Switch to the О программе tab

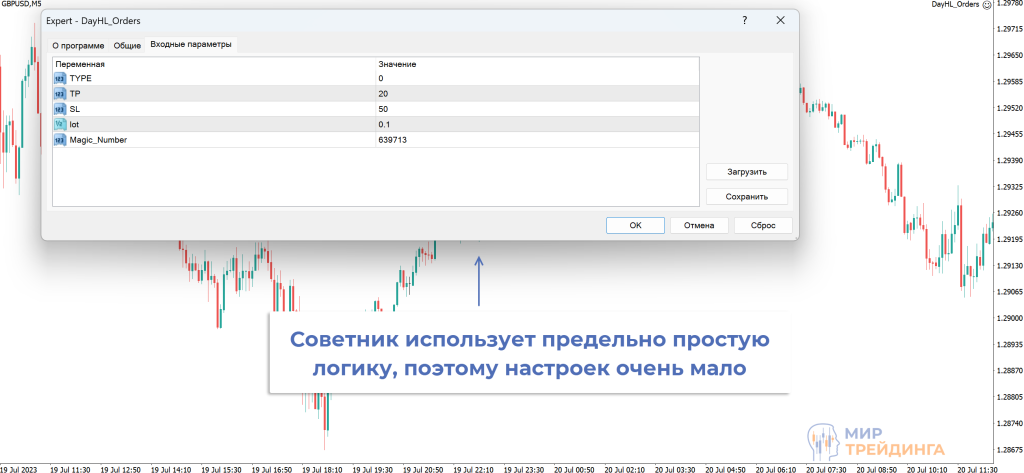tap(78, 45)
